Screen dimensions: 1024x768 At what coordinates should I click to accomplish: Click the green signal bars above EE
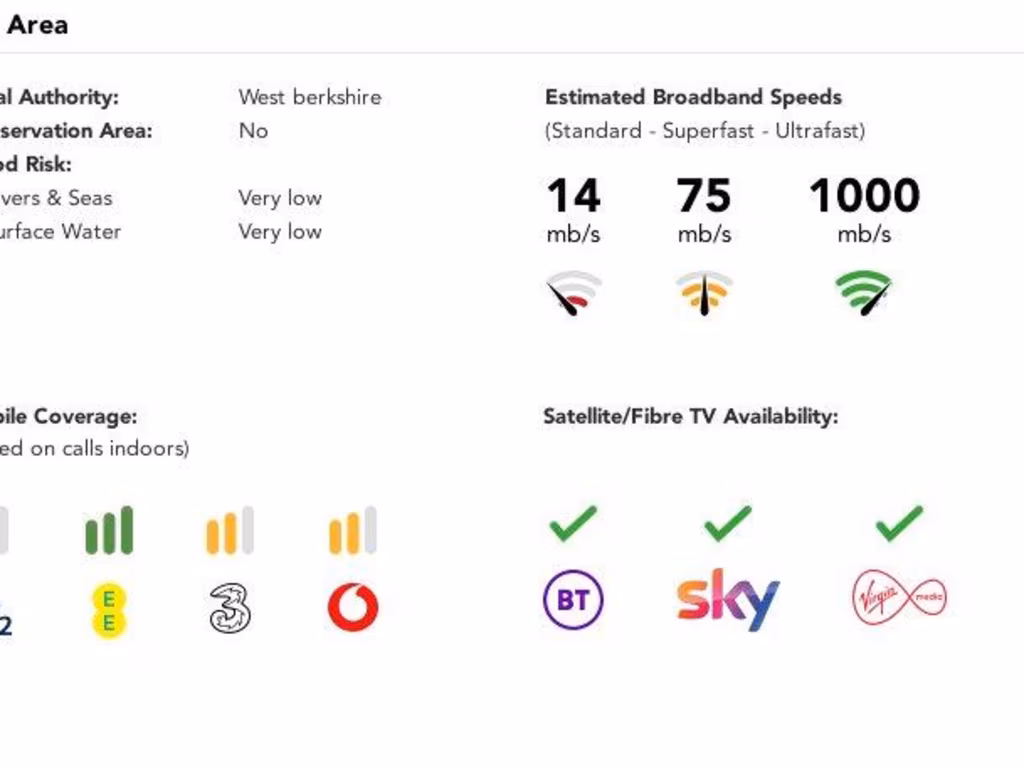(109, 531)
